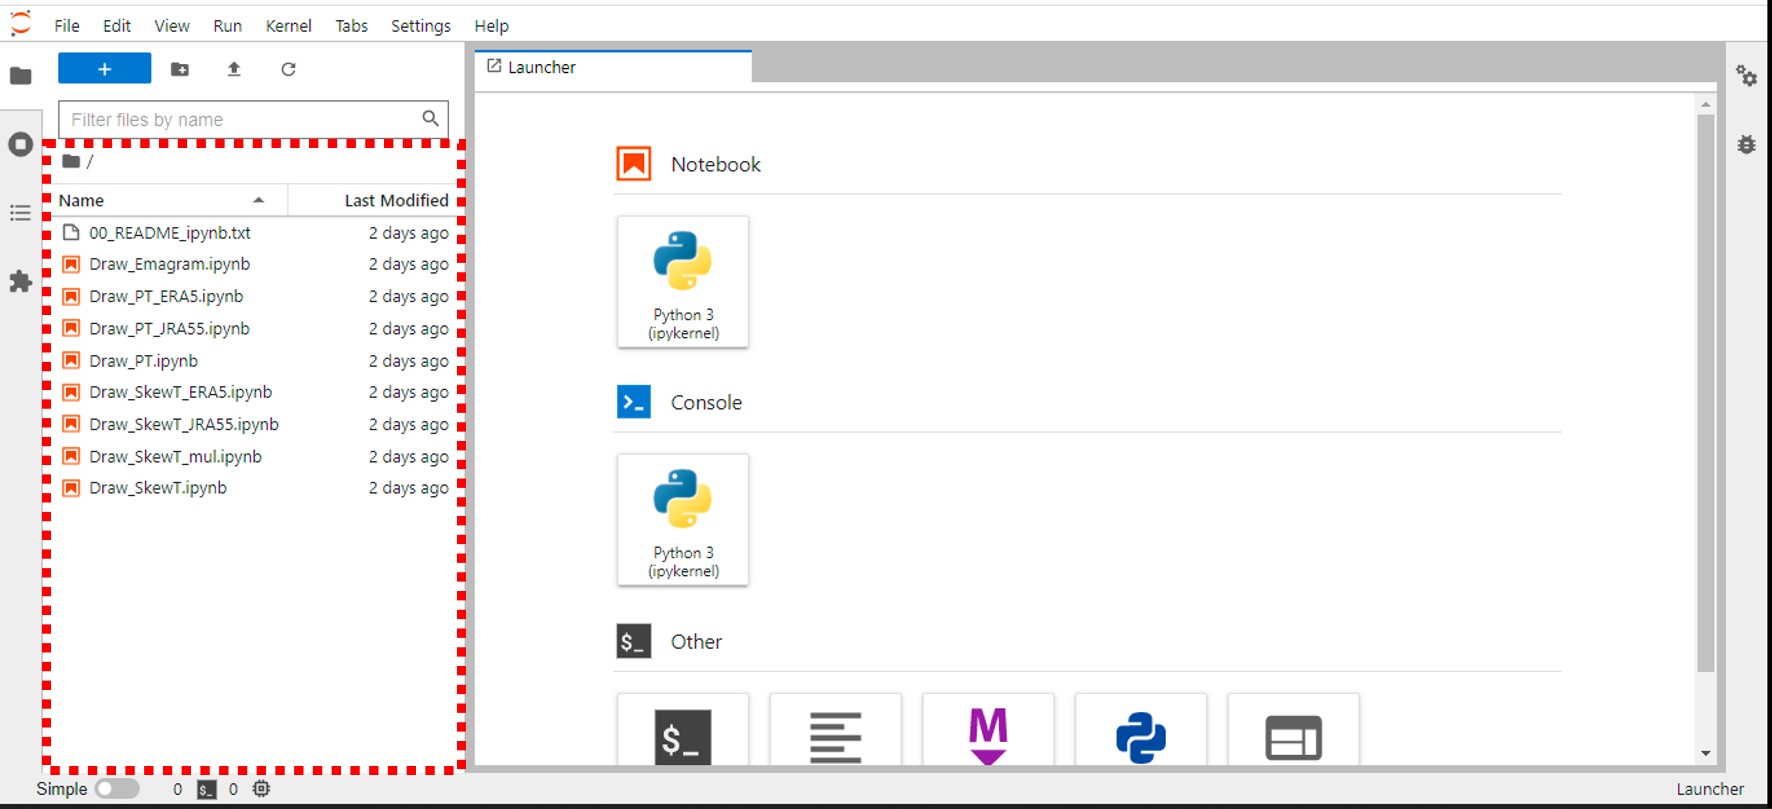Open the Table of Contents sidebar
Viewport: 1772px width, 809px height.
(20, 213)
